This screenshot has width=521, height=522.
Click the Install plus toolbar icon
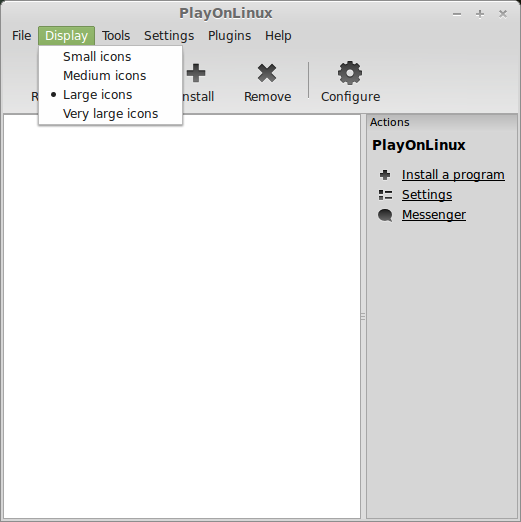196,73
